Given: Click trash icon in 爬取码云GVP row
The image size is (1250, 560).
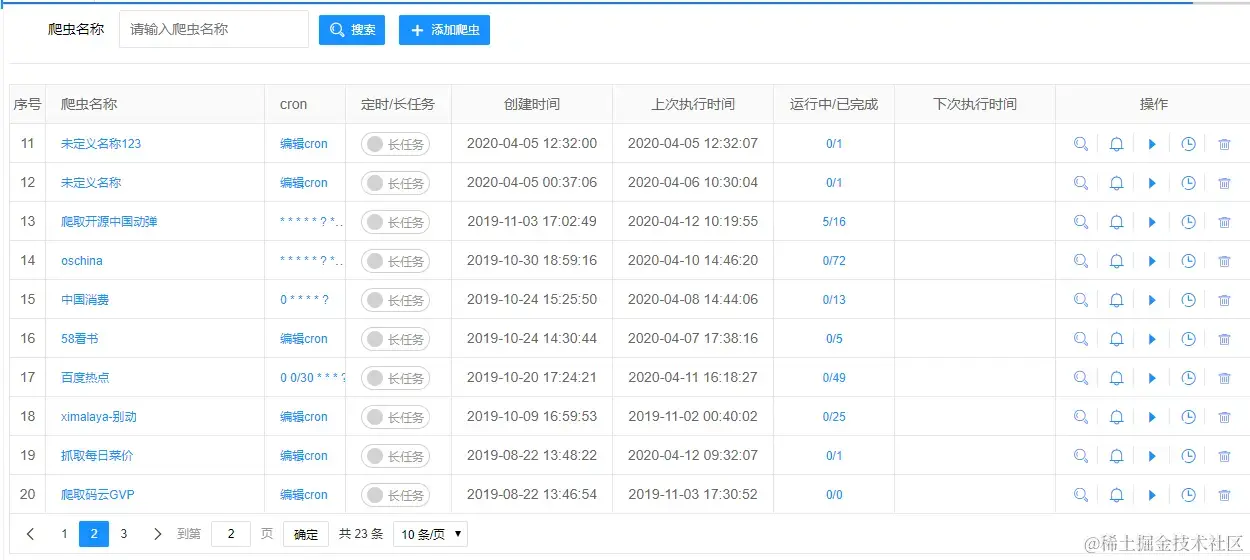Looking at the screenshot, I should pos(1224,495).
